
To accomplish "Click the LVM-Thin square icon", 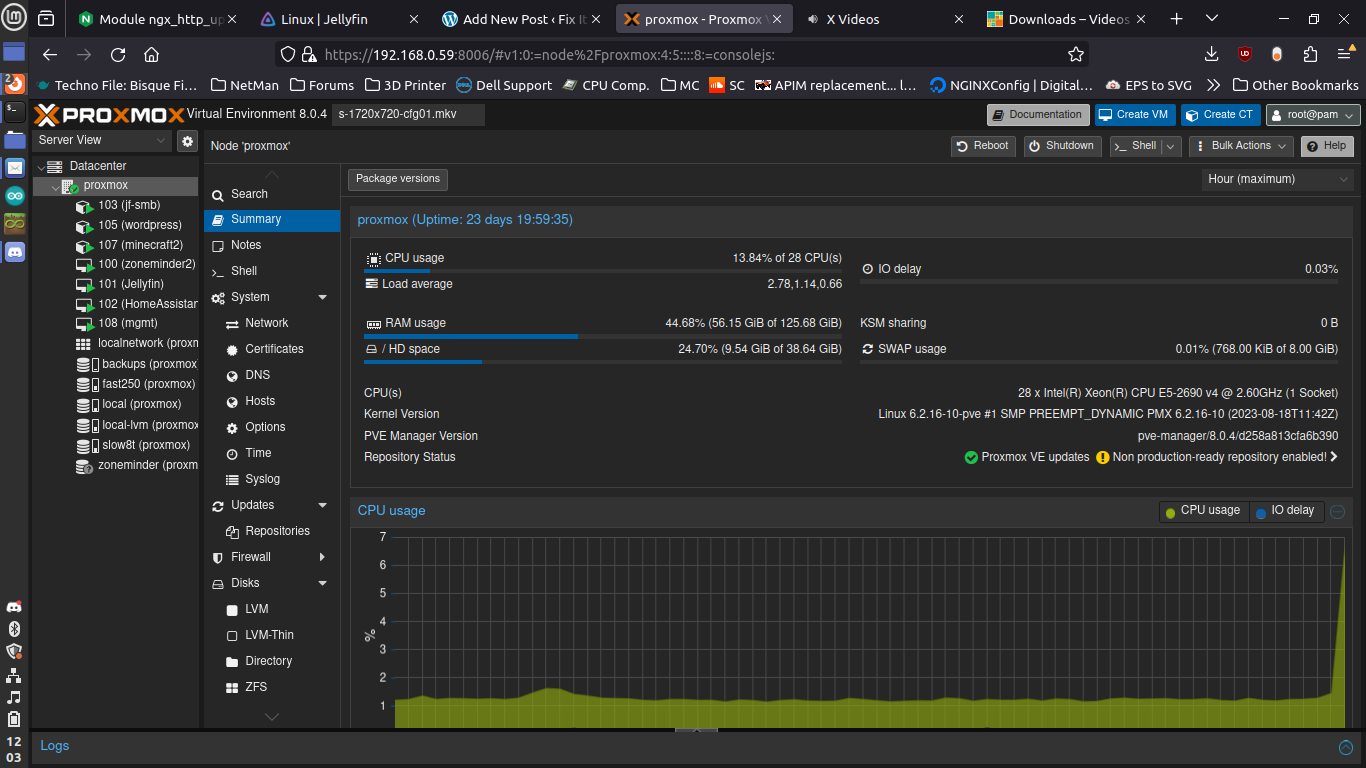I will point(232,635).
